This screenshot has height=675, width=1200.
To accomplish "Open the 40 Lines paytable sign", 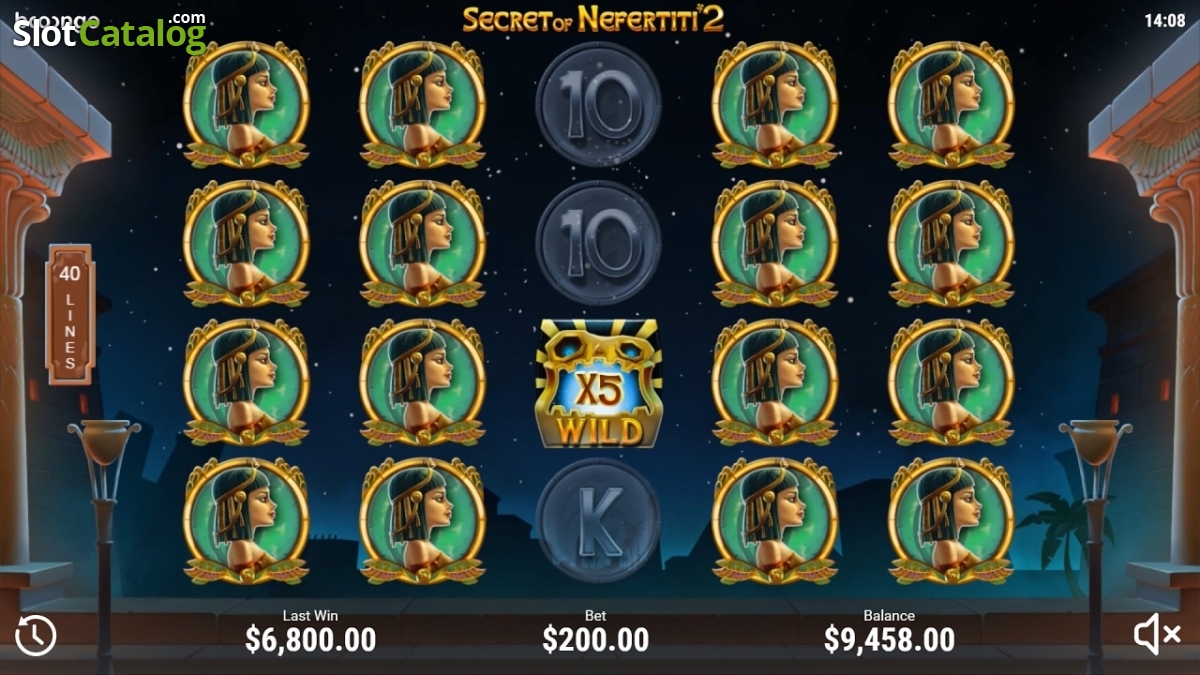I will 70,315.
